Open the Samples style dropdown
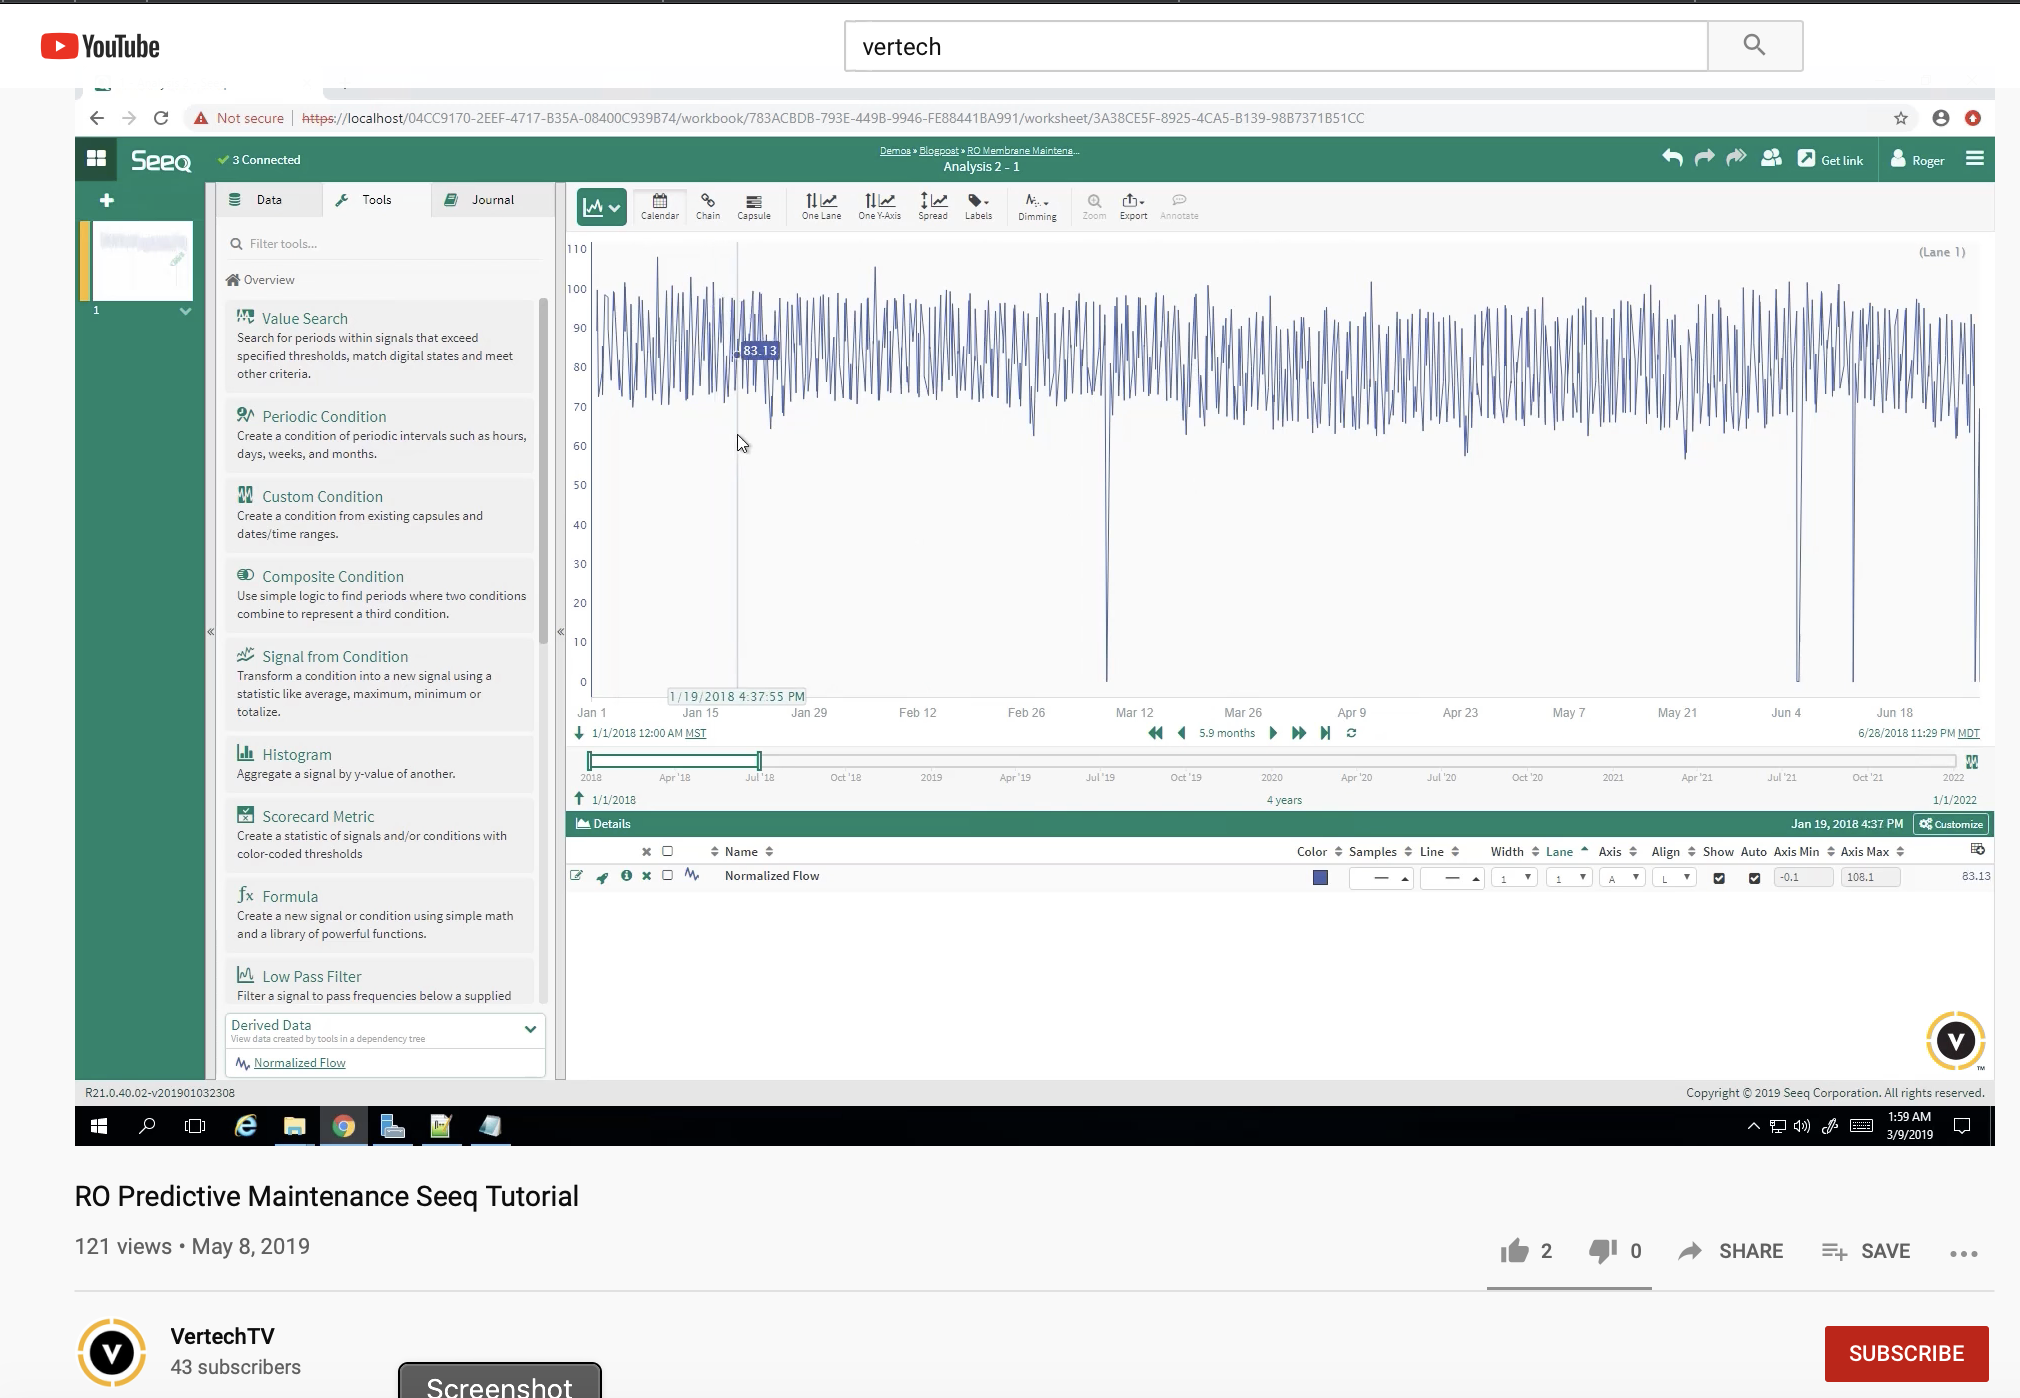This screenshot has width=2020, height=1398. (1381, 878)
